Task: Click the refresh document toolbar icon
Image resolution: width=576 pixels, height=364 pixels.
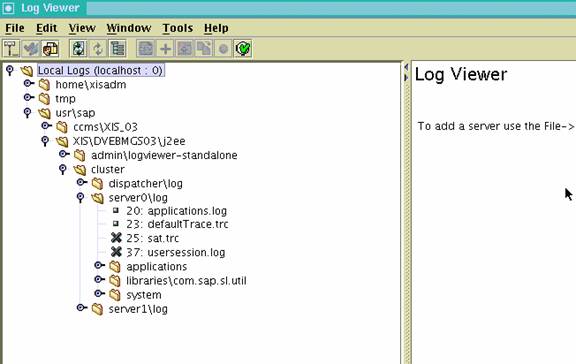Action: [78, 48]
